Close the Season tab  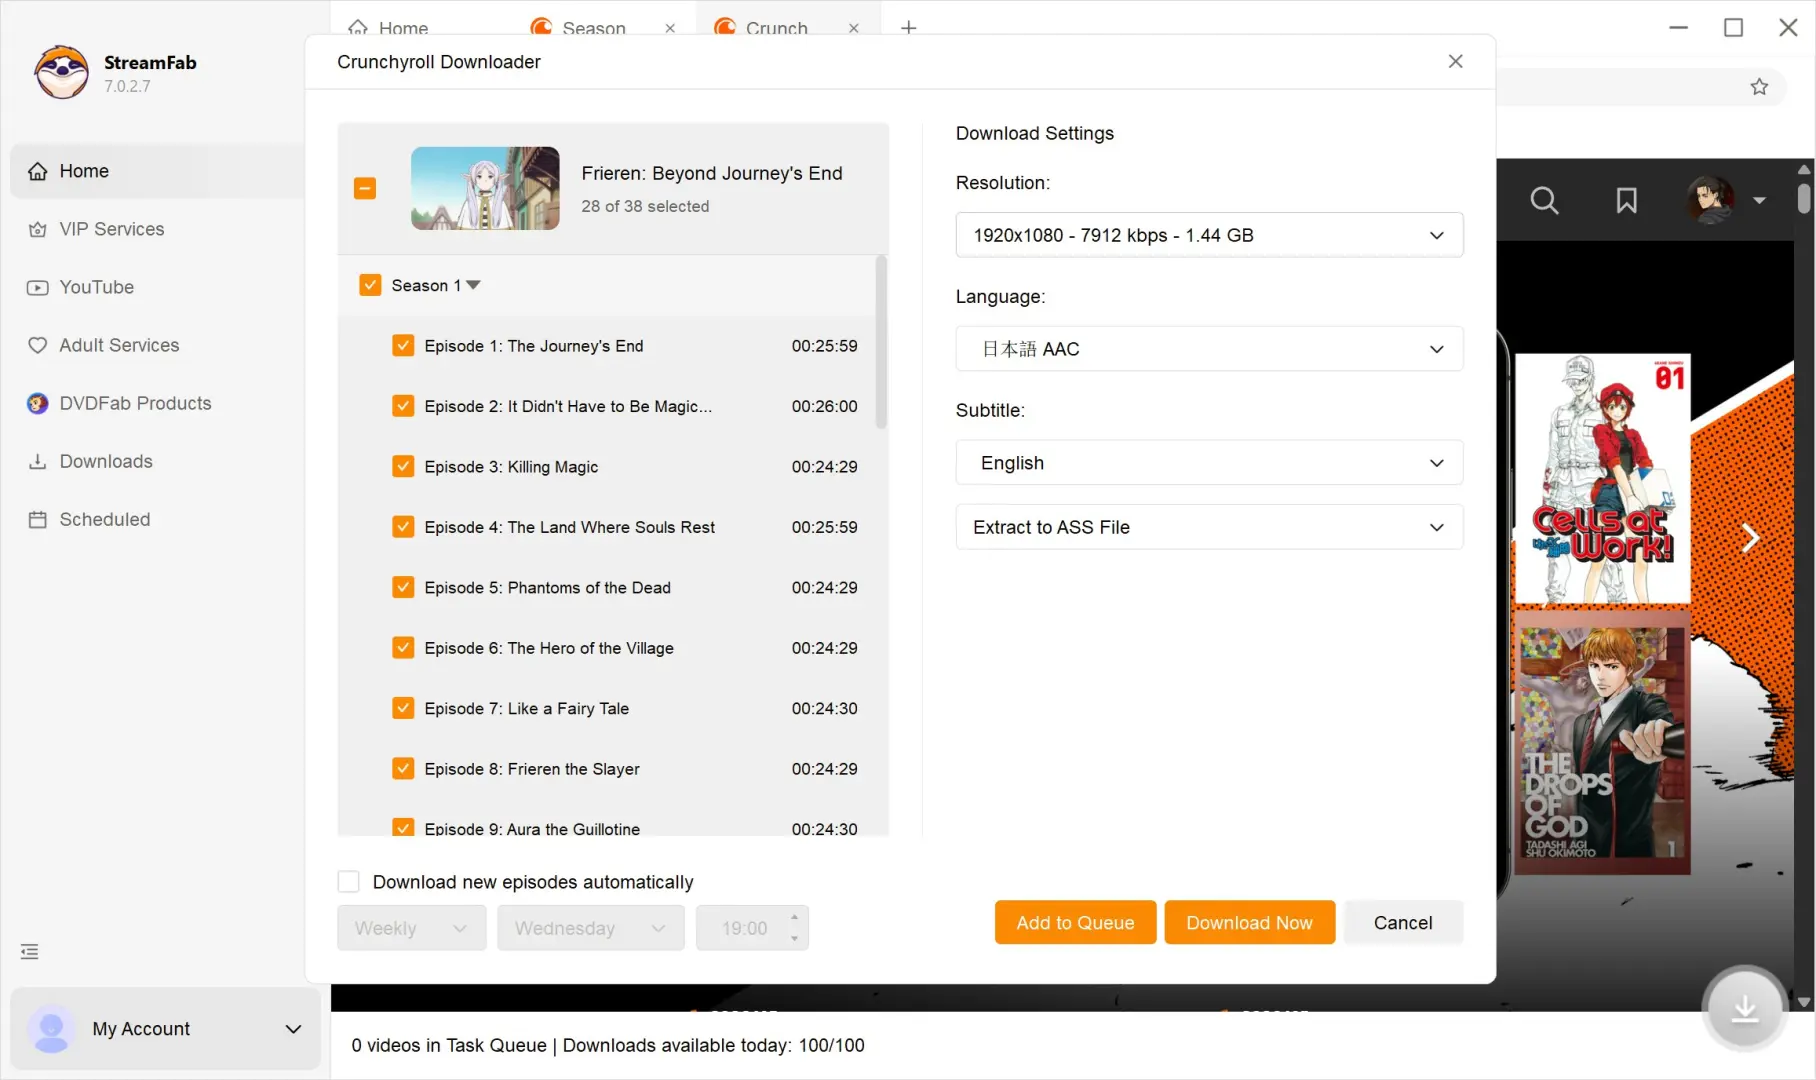pos(670,28)
